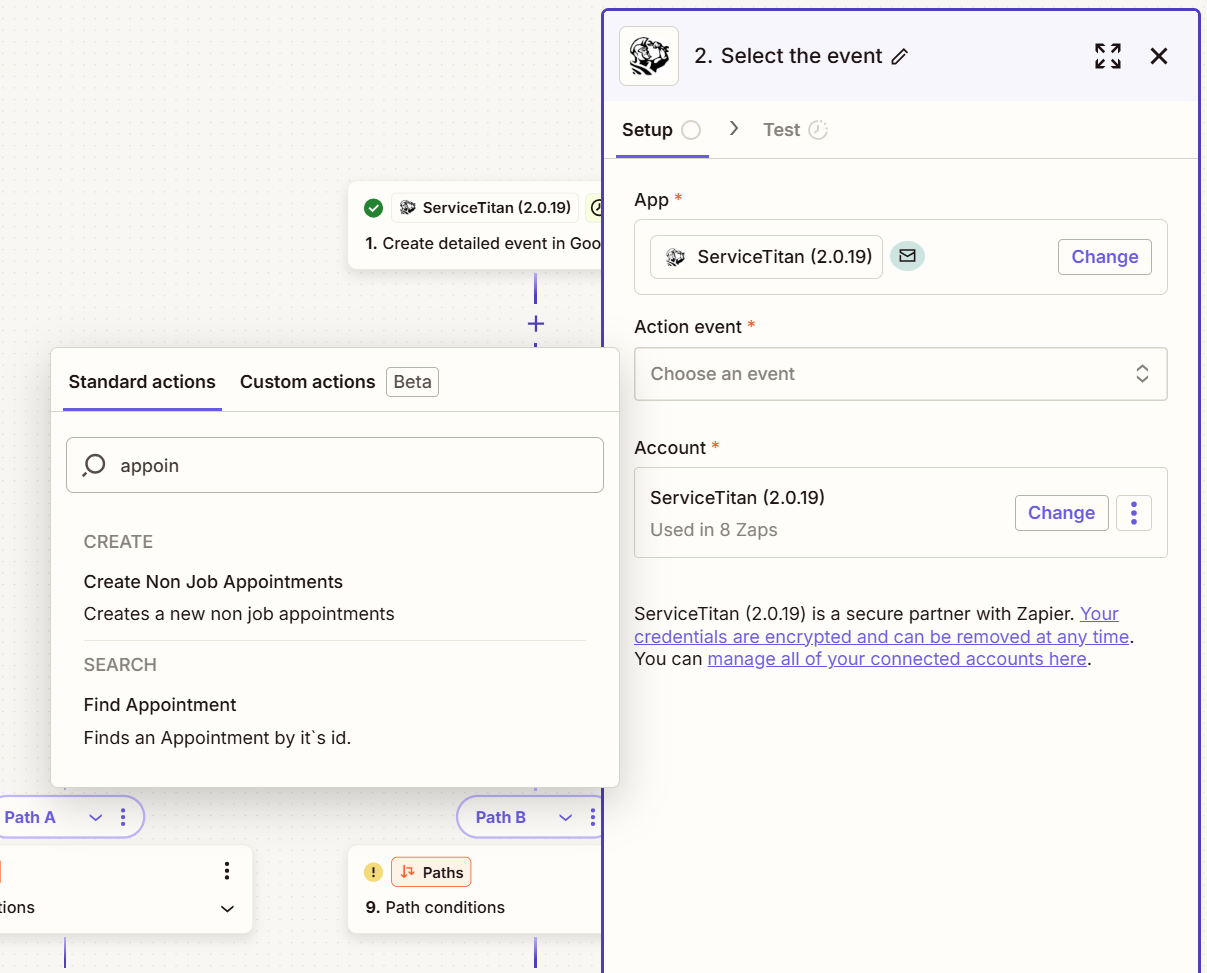The image size is (1207, 973).
Task: Open three-dot menu on left path conditions card
Action: (x=227, y=871)
